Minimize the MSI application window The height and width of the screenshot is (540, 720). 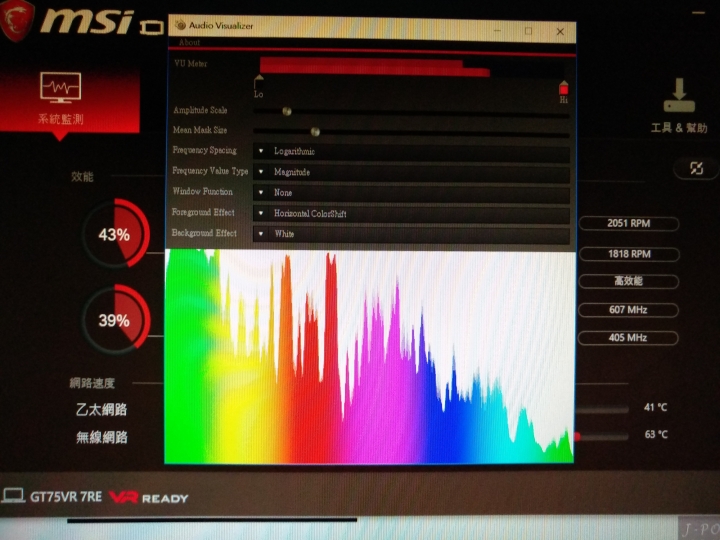[698, 13]
